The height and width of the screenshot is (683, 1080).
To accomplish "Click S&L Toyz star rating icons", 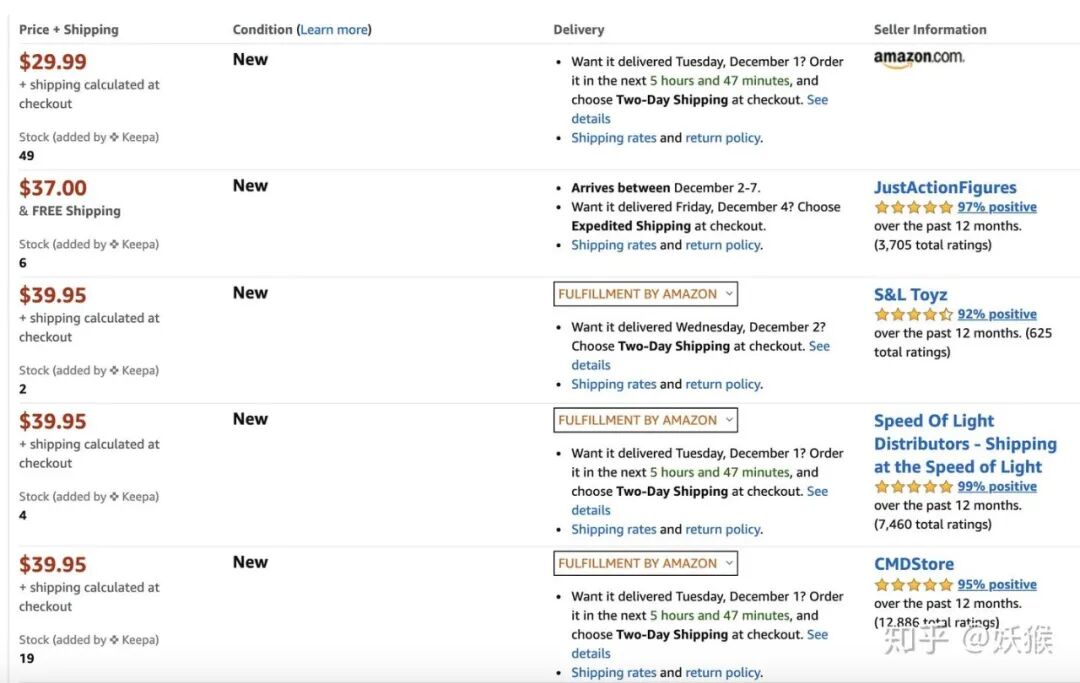I will pos(913,315).
